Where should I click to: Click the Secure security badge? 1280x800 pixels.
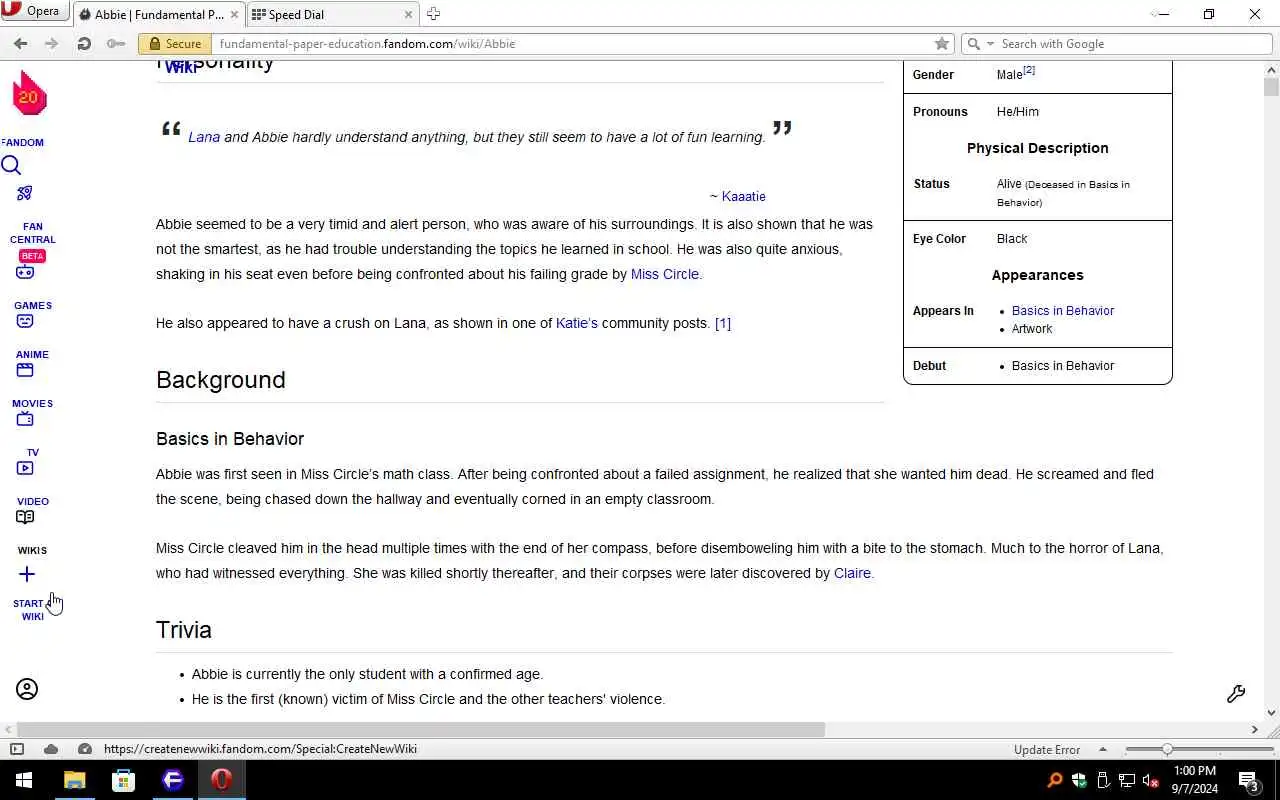(175, 44)
